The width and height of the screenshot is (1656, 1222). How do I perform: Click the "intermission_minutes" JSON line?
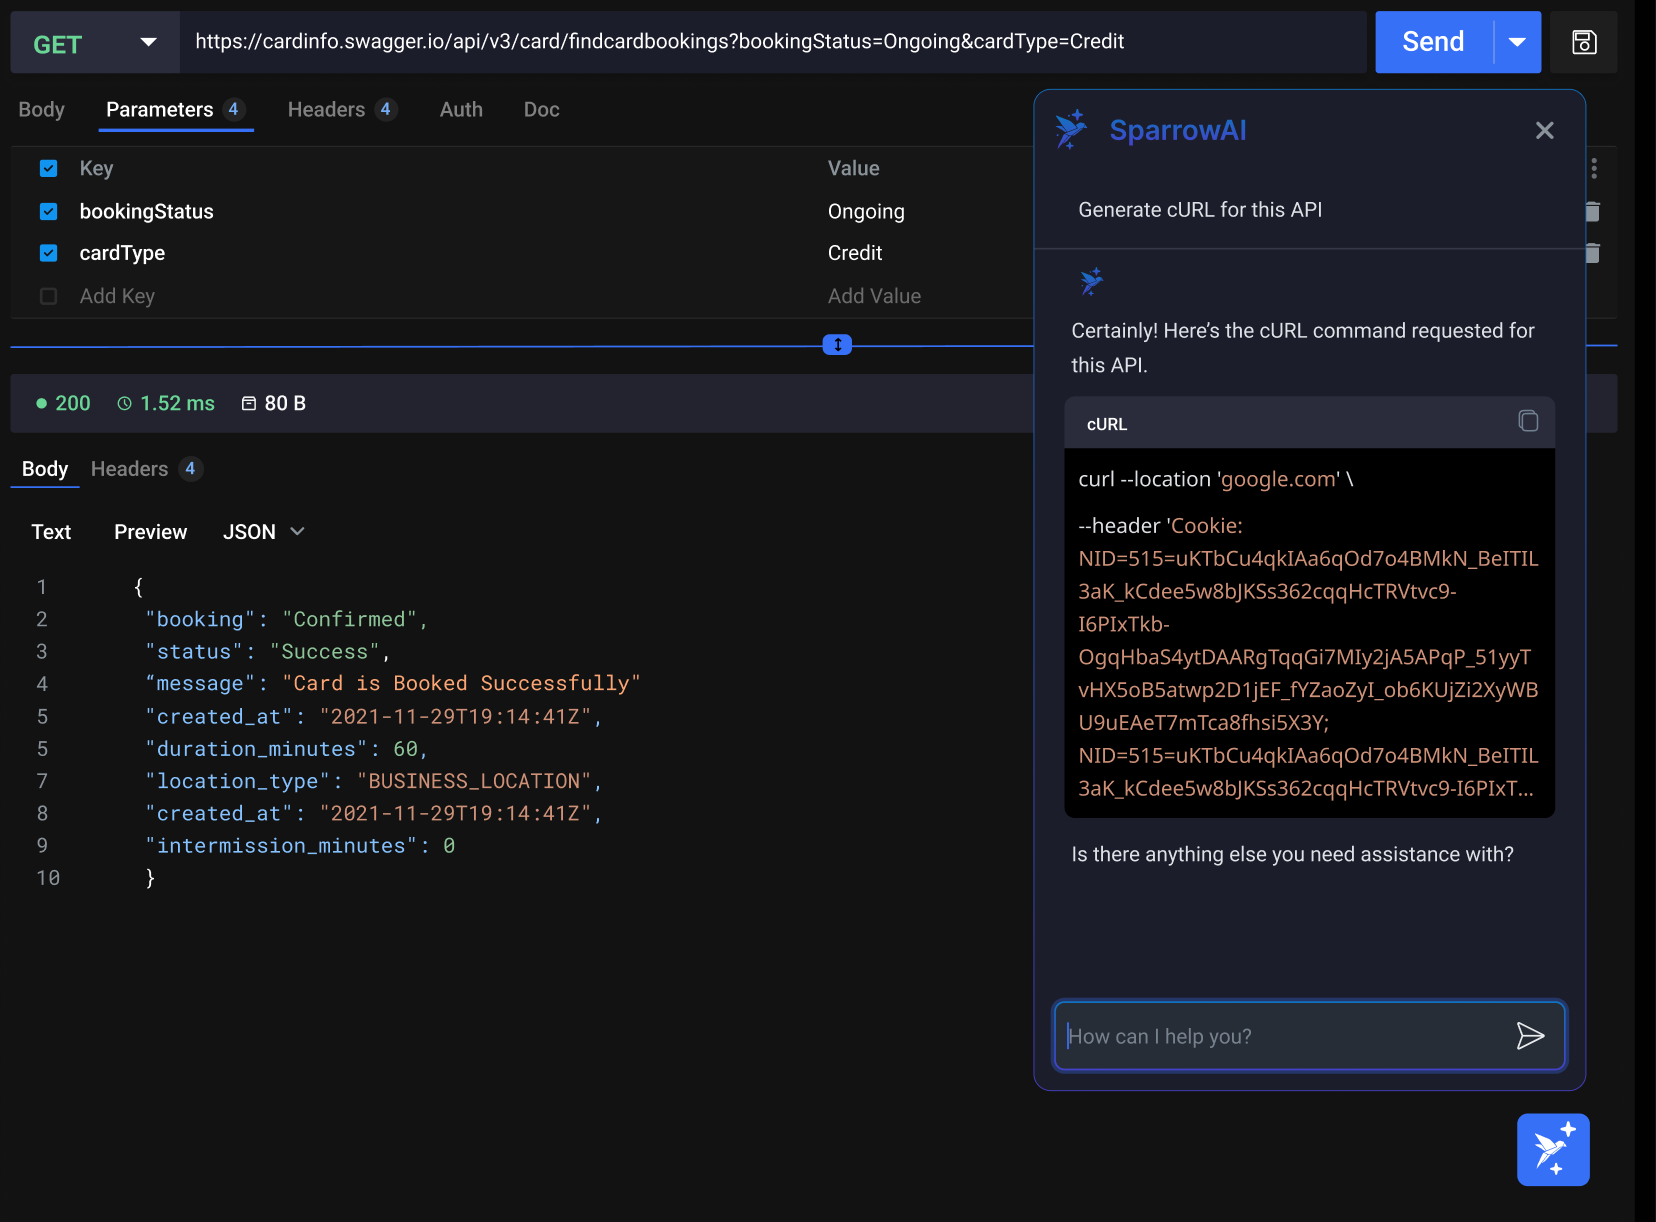tap(300, 846)
